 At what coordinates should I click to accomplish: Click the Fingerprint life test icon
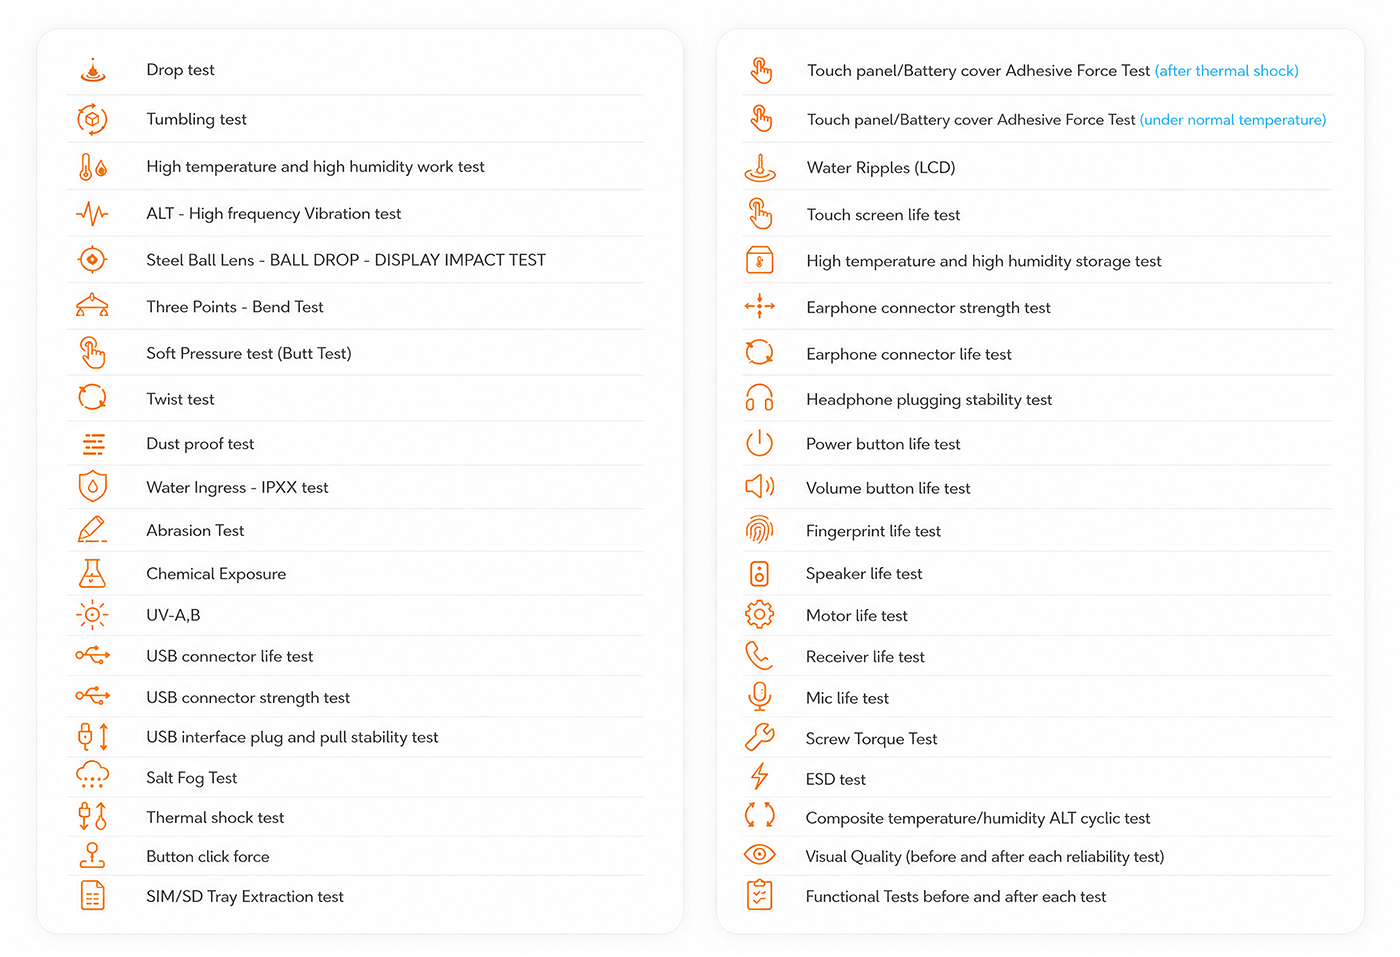tap(760, 530)
